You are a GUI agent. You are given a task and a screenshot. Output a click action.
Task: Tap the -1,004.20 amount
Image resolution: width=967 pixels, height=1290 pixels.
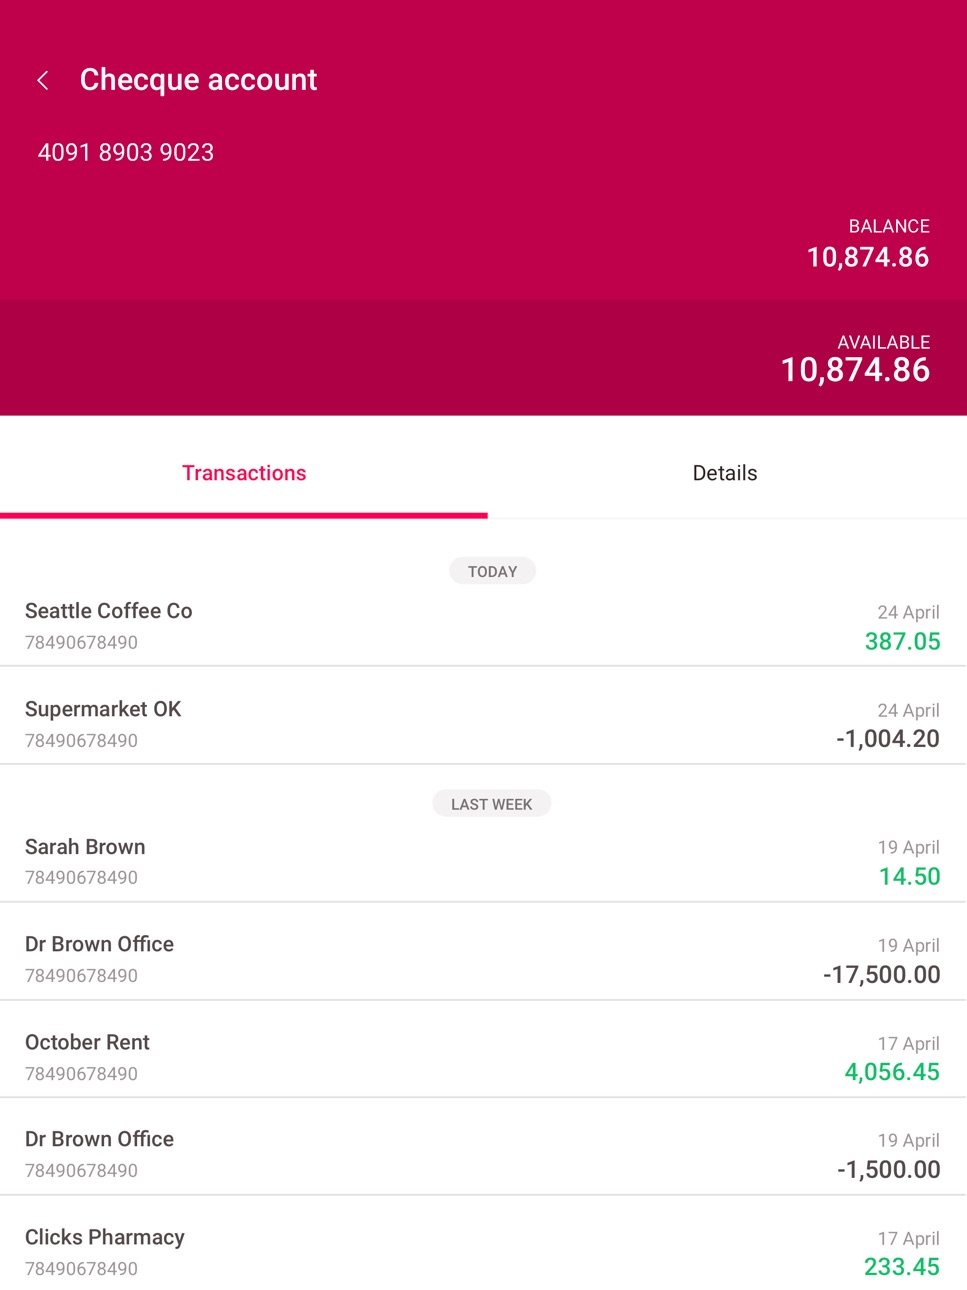pyautogui.click(x=888, y=739)
